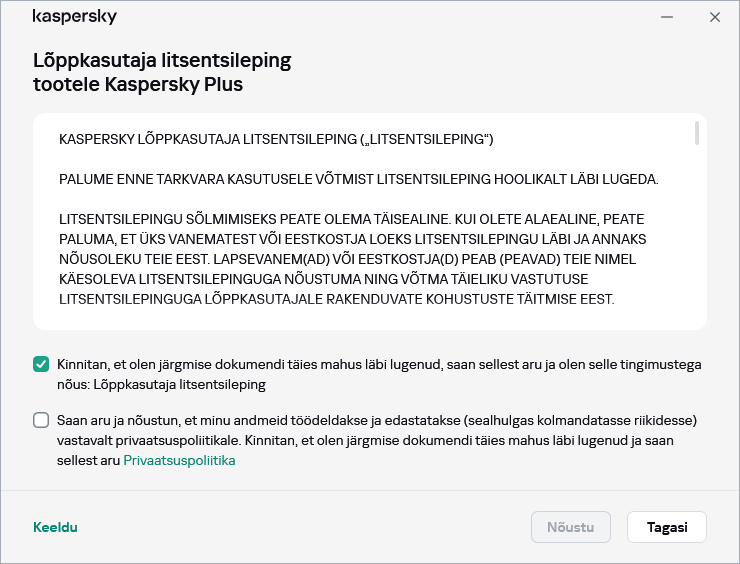This screenshot has width=740, height=564.
Task: Go back with the Tagasi button
Action: tap(666, 527)
